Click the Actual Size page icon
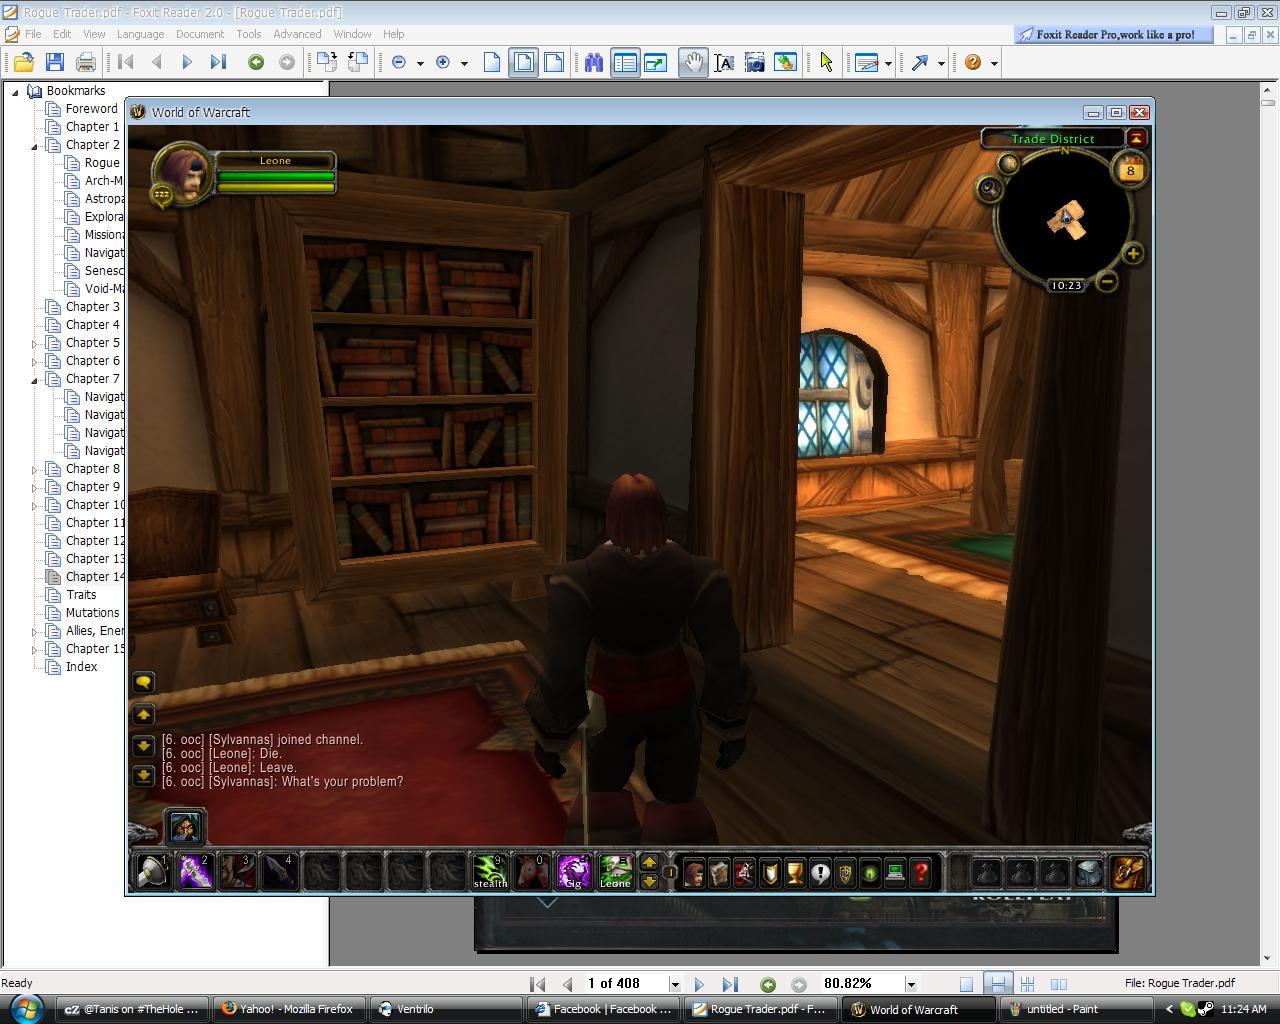The width and height of the screenshot is (1280, 1024). coord(492,62)
